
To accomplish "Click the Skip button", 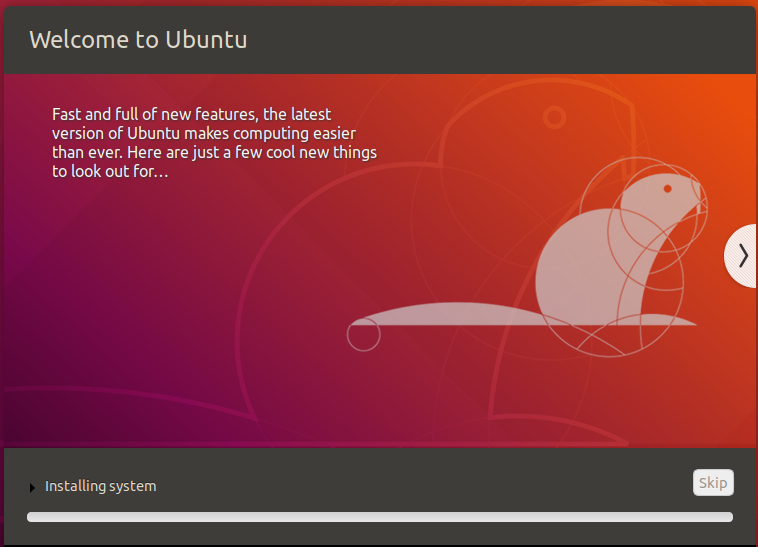I will [x=713, y=483].
